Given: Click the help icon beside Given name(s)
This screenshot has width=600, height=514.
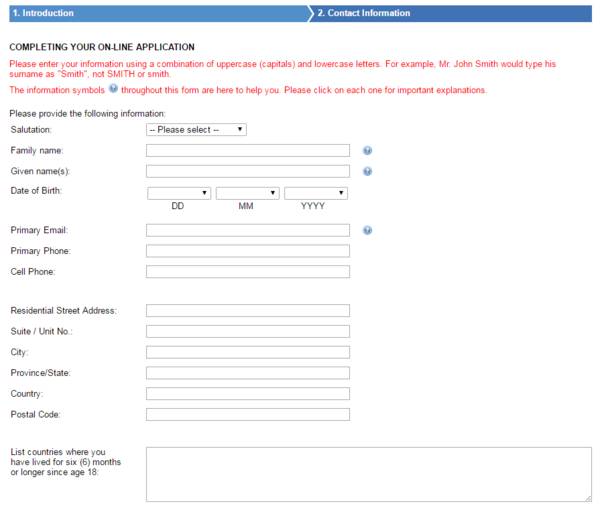Looking at the screenshot, I should point(368,171).
